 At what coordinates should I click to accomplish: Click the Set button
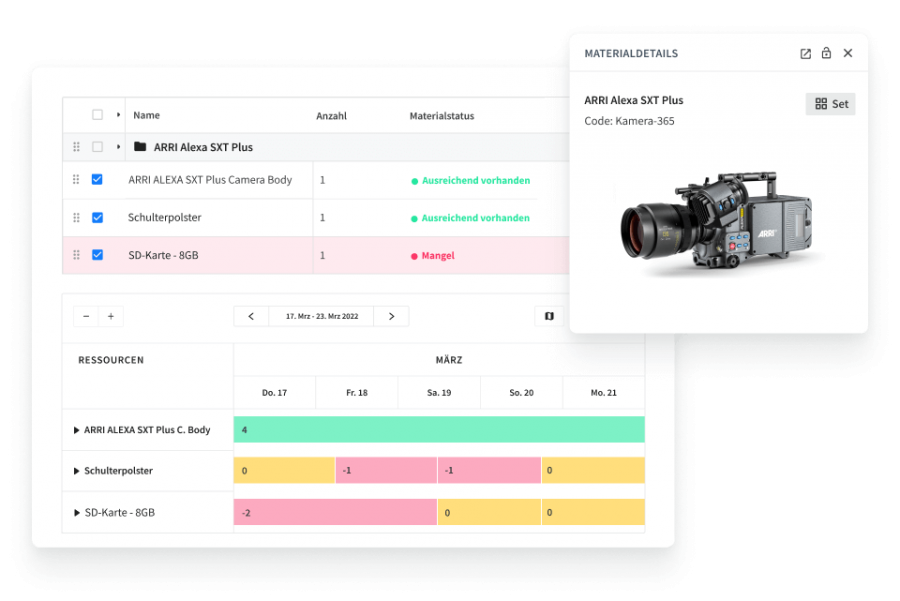(x=830, y=104)
